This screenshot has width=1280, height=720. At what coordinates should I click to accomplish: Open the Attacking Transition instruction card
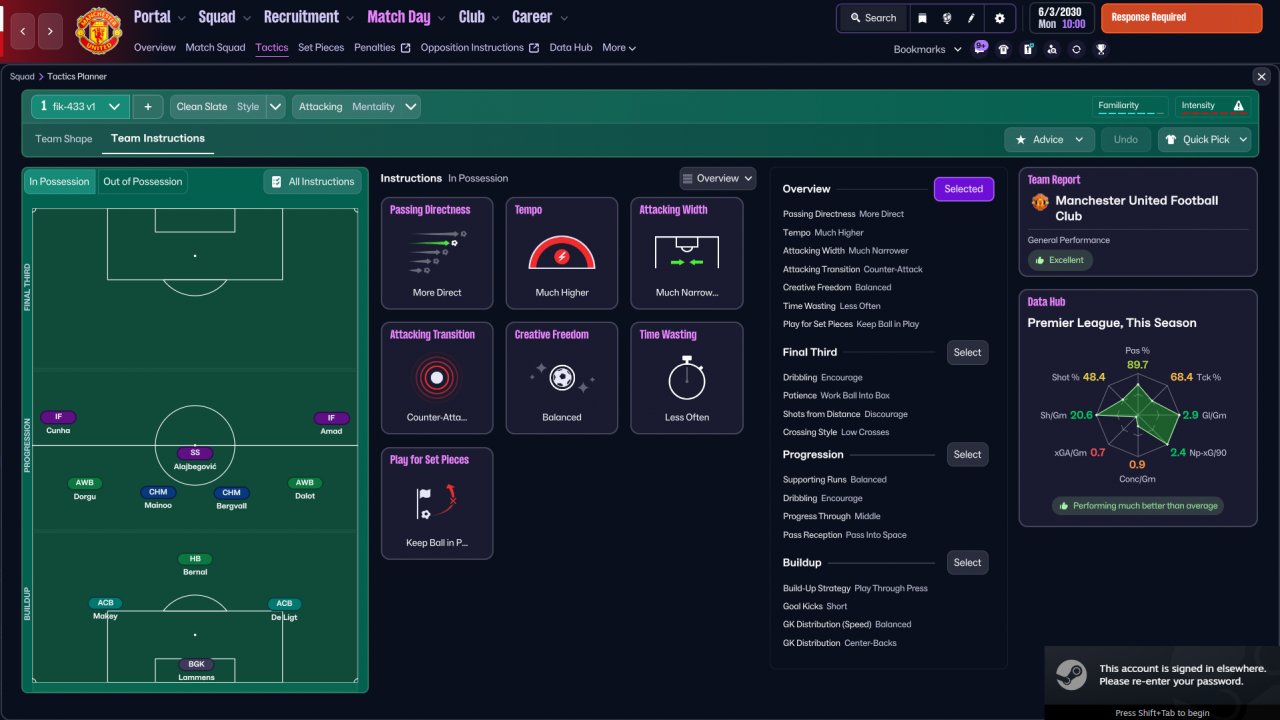(437, 378)
